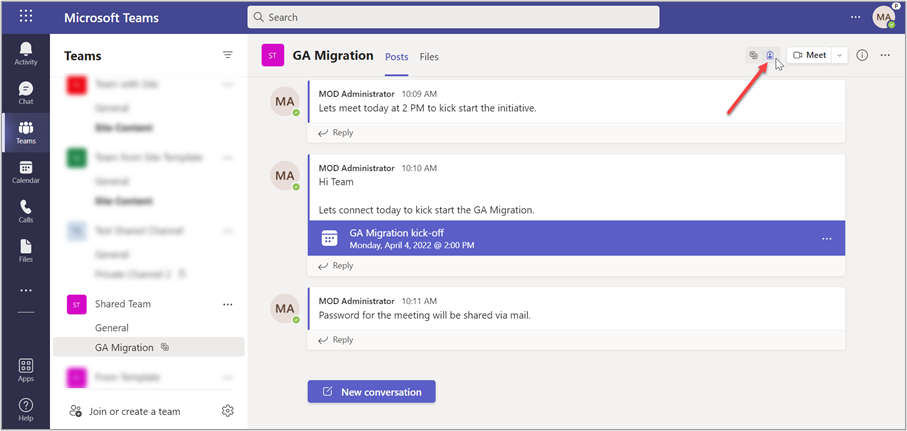Open Chat from the left rail

(x=26, y=93)
